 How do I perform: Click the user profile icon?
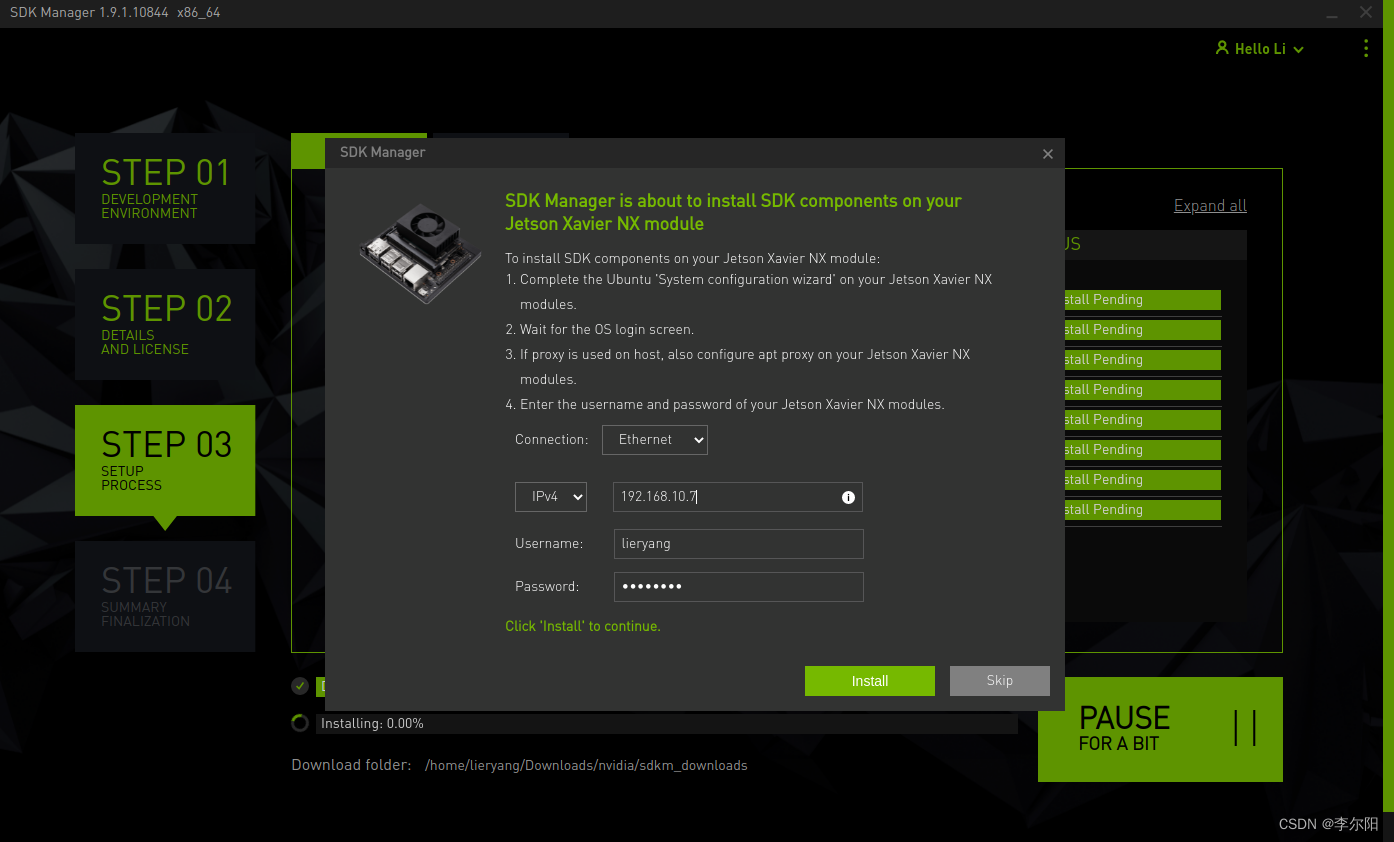pyautogui.click(x=1222, y=48)
